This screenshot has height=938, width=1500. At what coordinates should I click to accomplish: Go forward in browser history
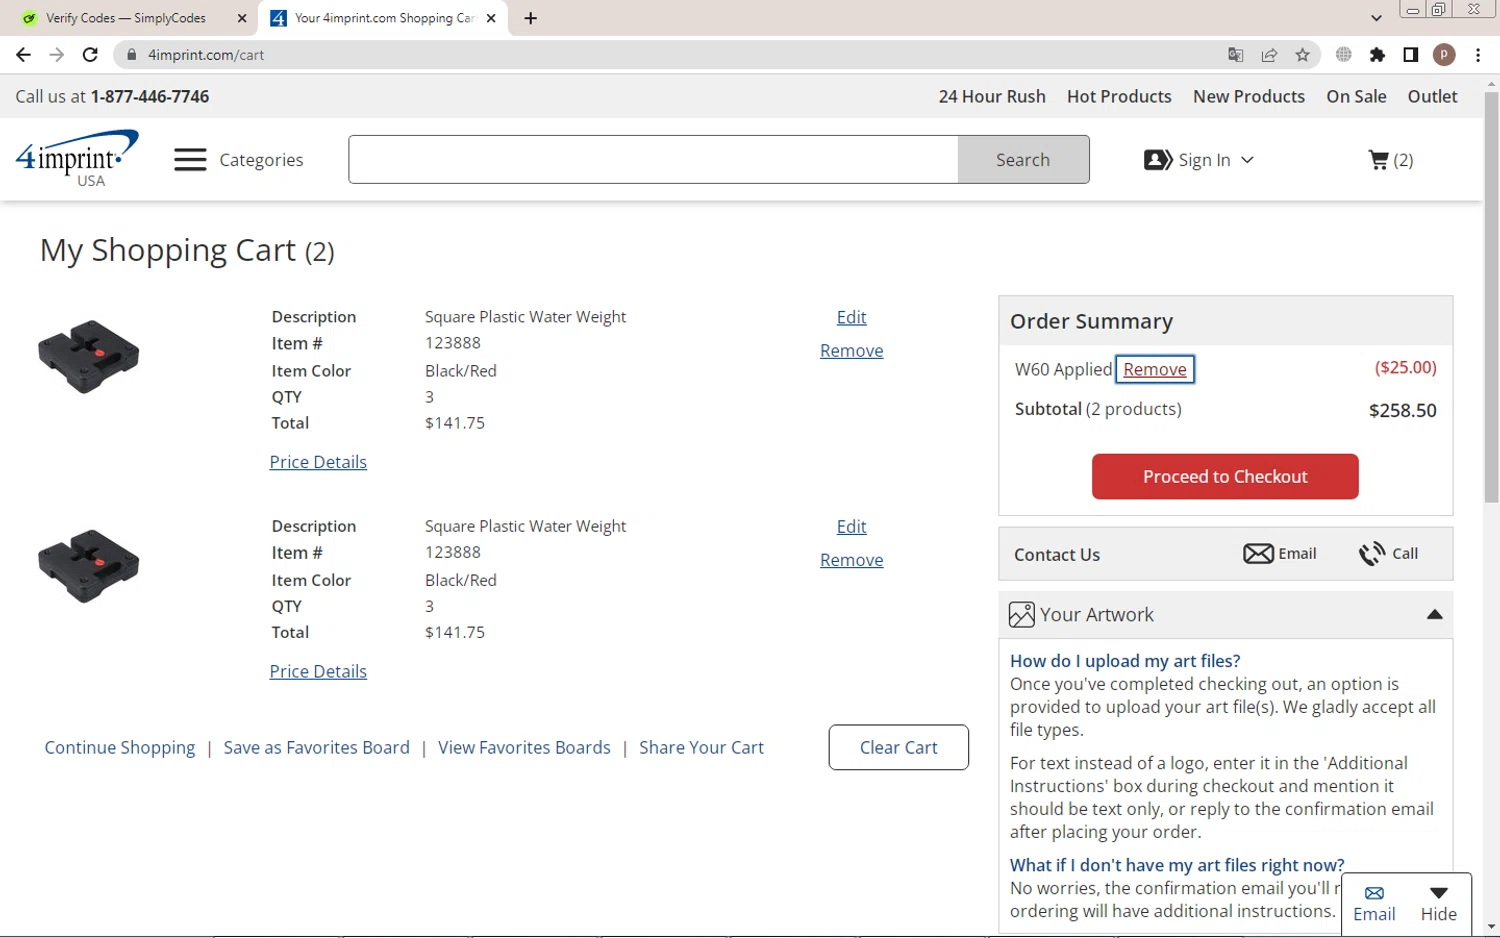[x=57, y=55]
